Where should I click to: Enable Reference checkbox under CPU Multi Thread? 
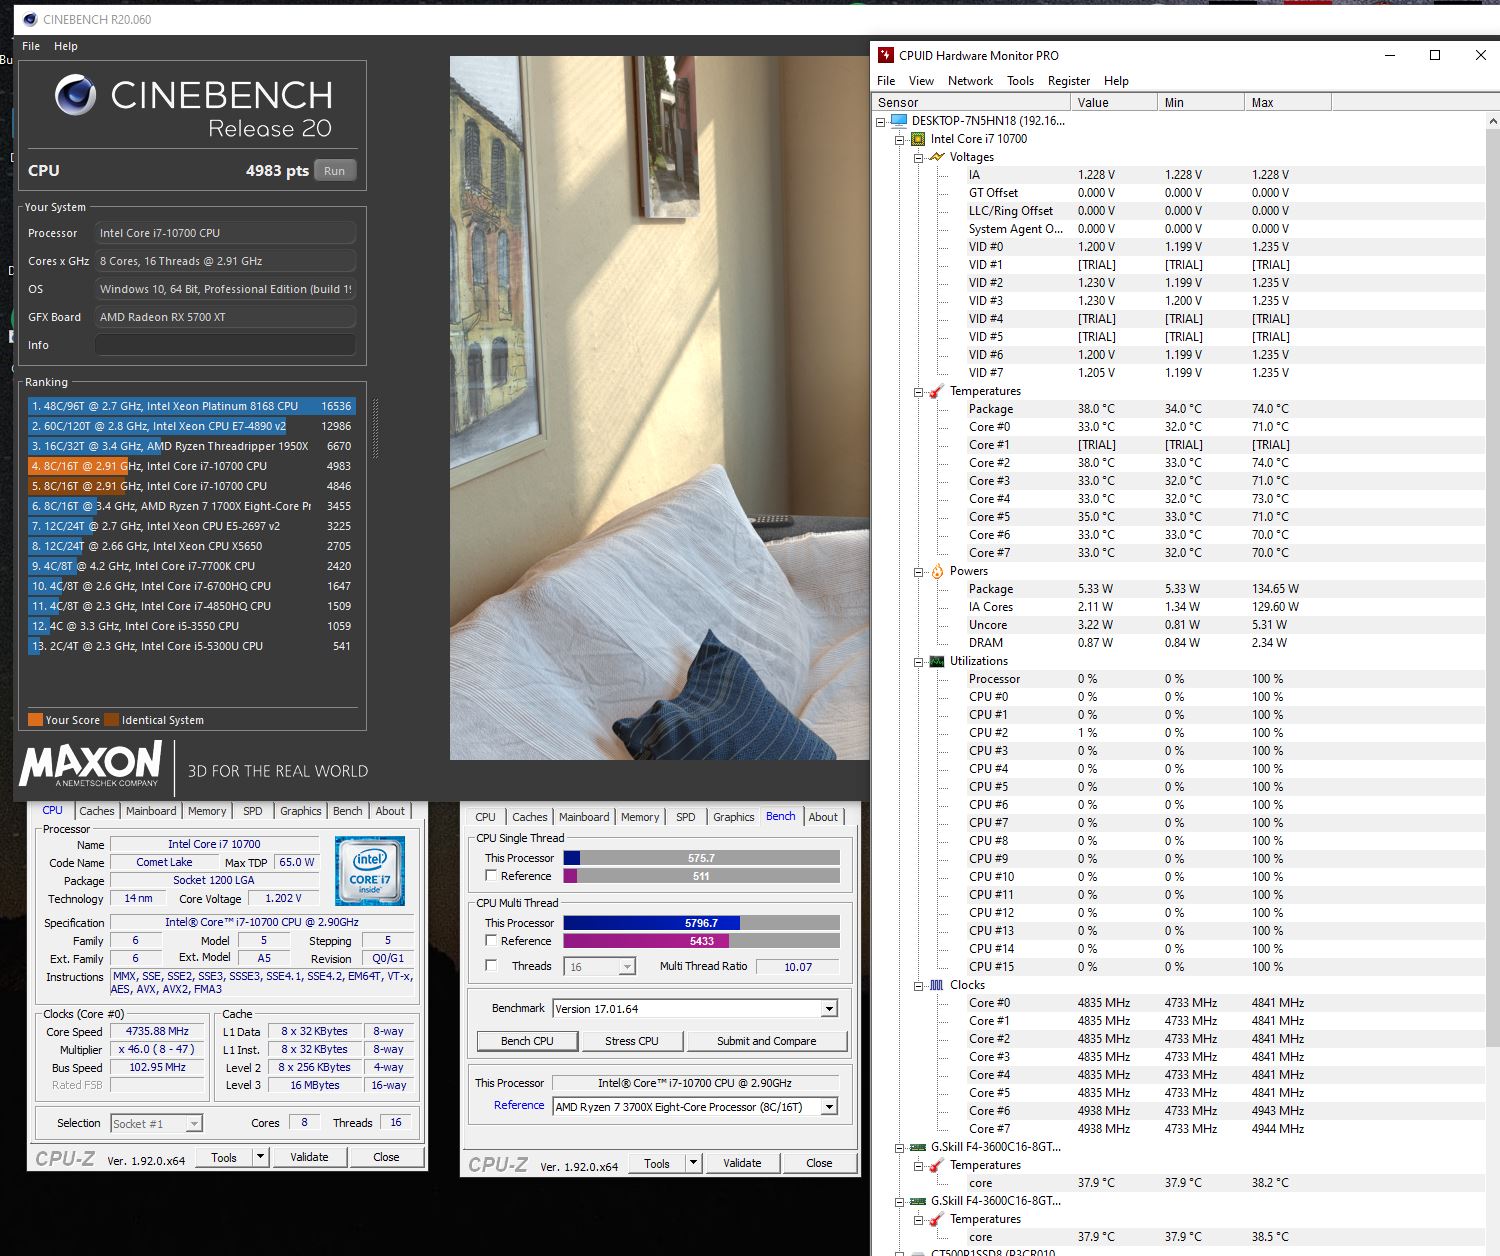(x=491, y=941)
